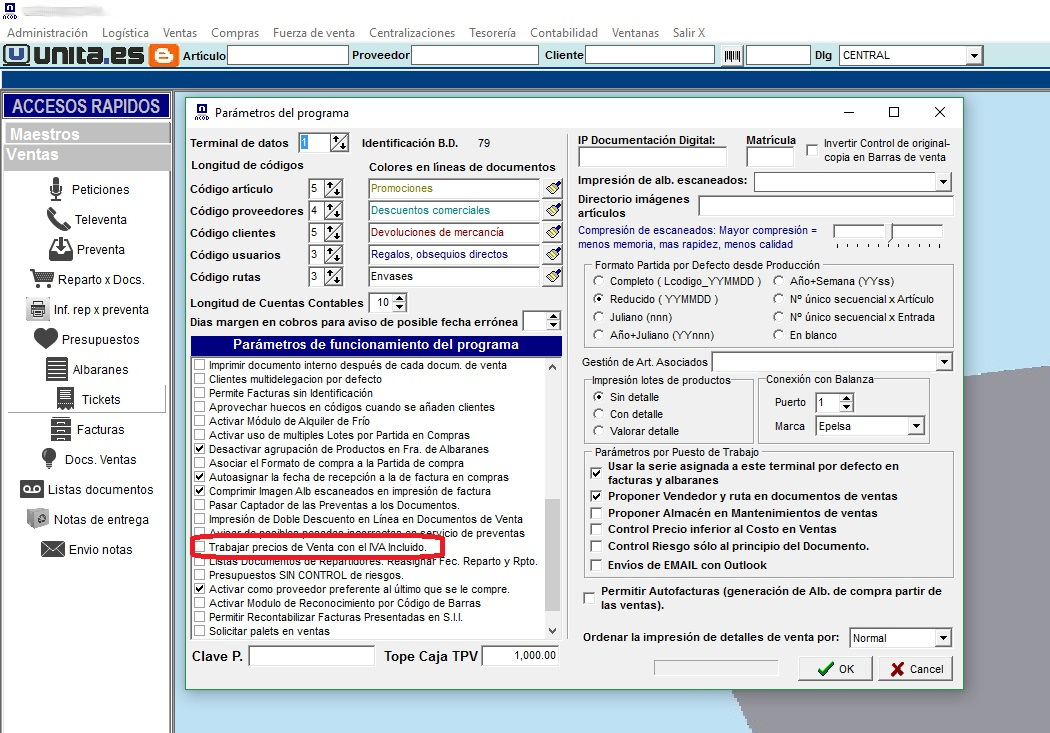Open Facturas drawer icon

pos(61,429)
